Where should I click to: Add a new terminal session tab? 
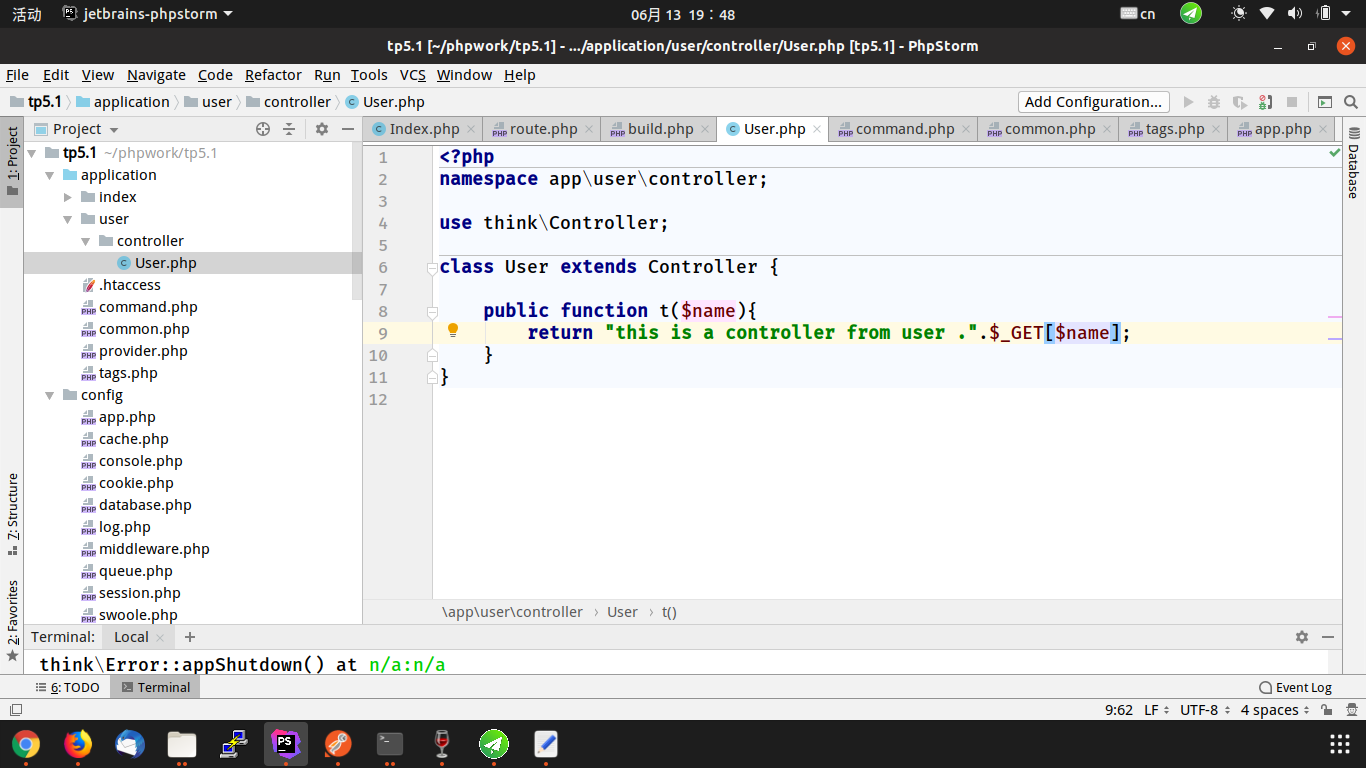(190, 637)
